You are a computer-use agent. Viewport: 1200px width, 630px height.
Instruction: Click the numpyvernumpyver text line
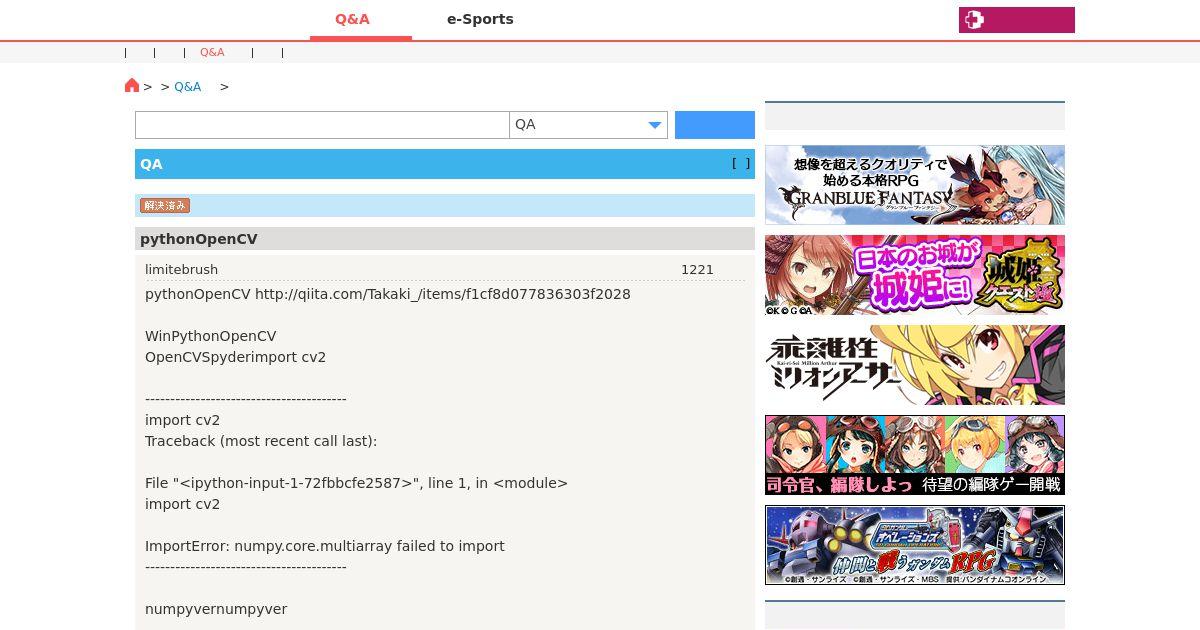pyautogui.click(x=216, y=609)
